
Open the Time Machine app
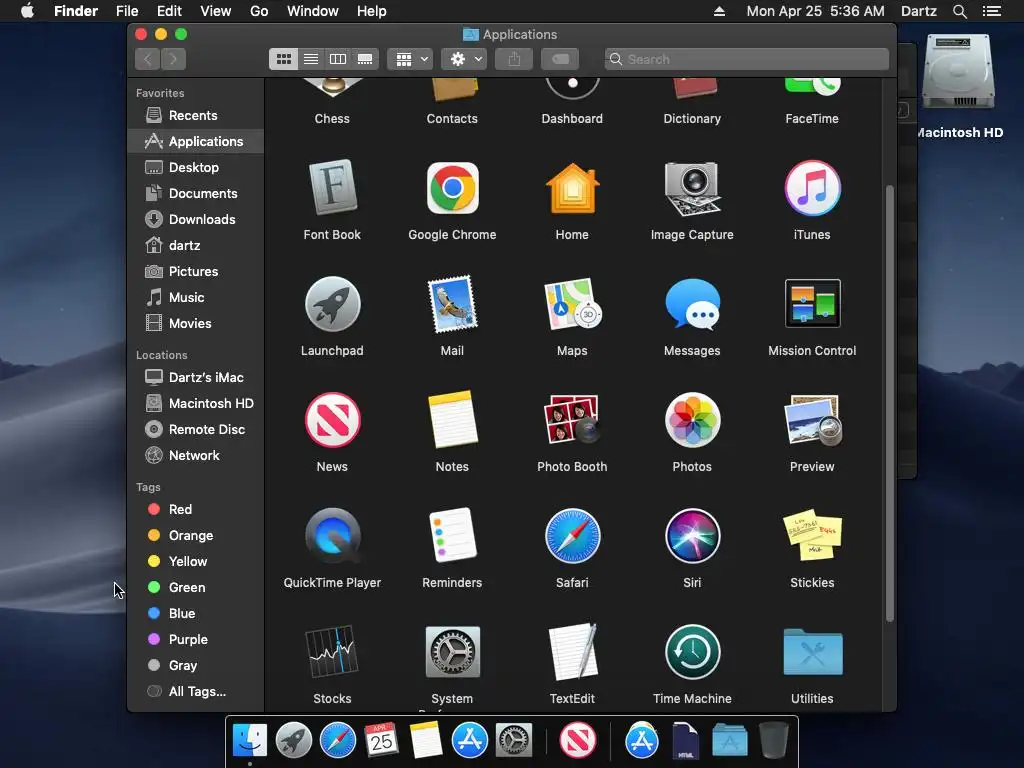click(x=692, y=652)
